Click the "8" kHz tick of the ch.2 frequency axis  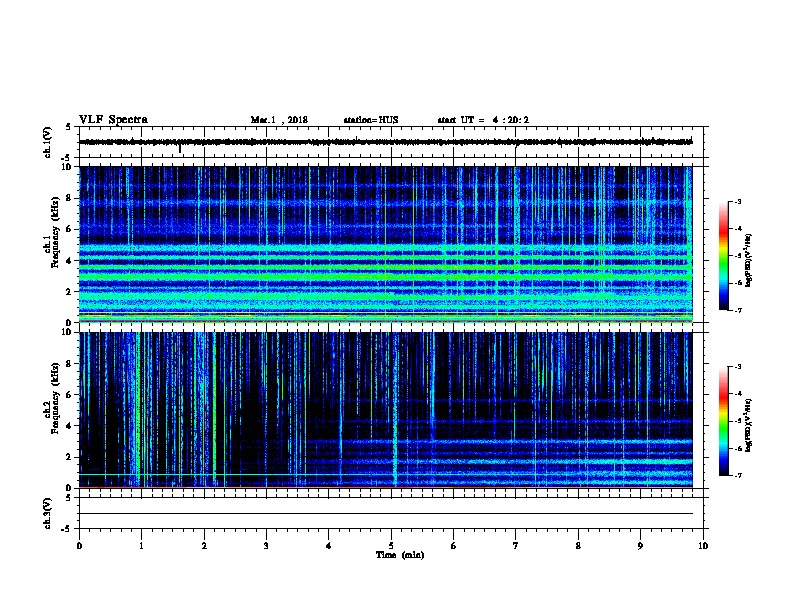(70, 364)
